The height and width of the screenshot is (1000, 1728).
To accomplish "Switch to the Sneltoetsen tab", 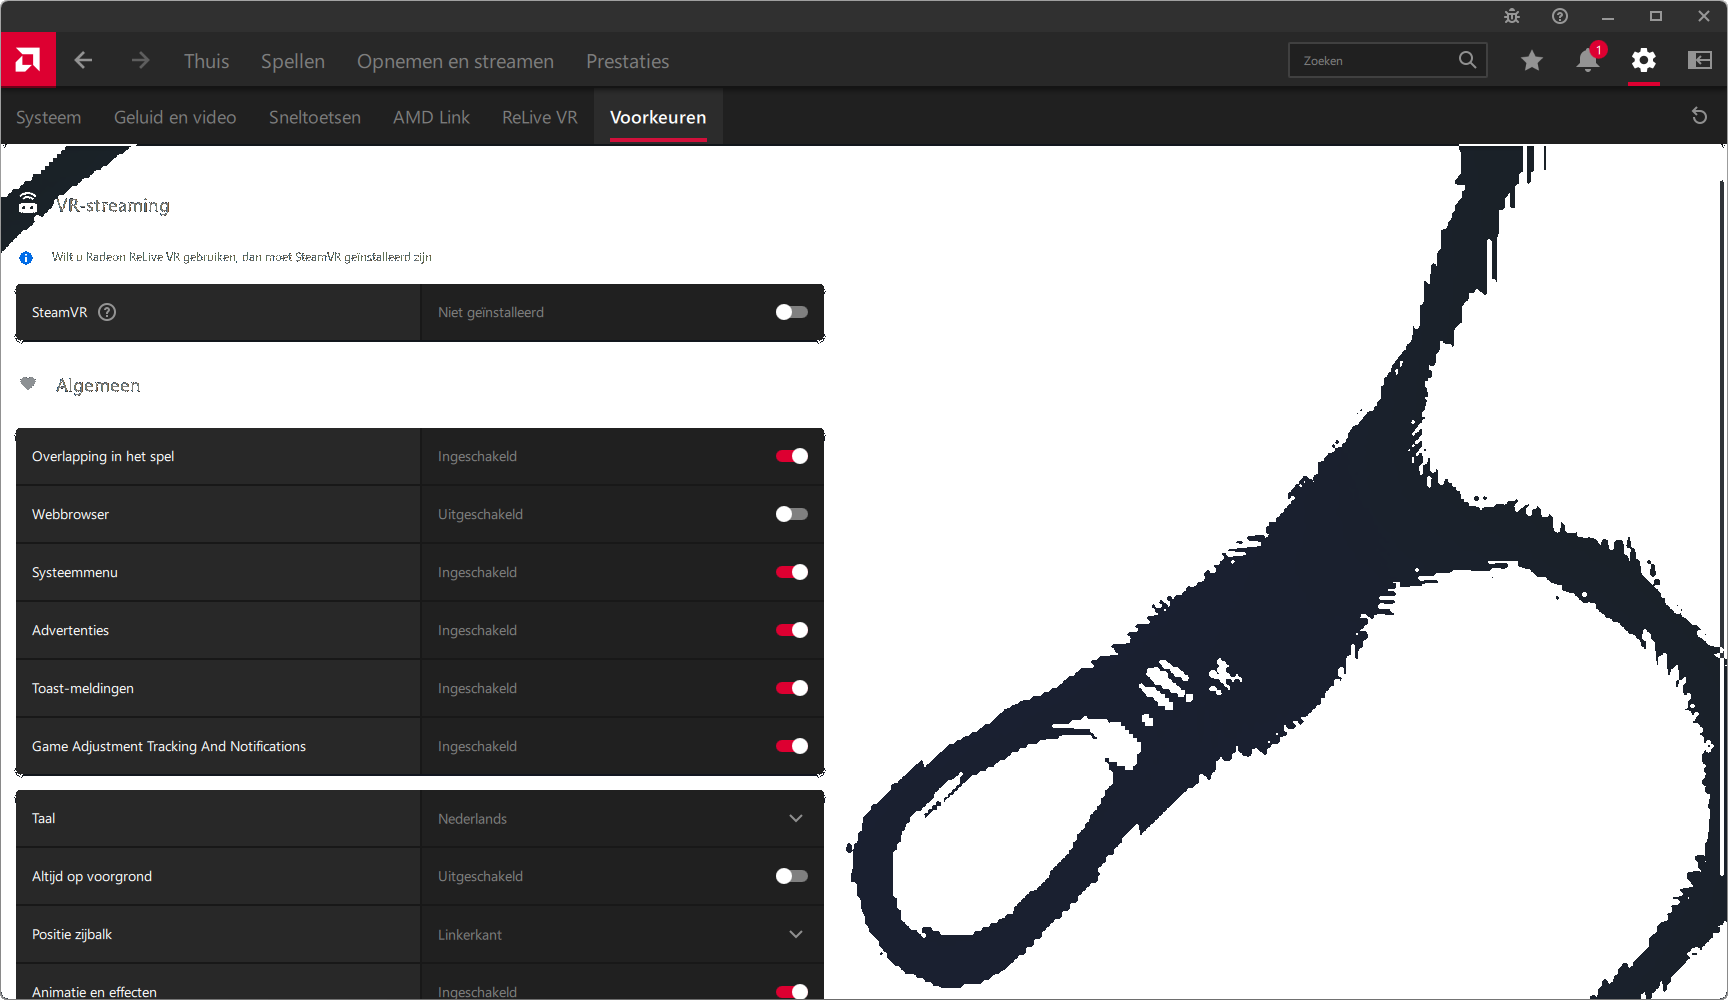I will tap(314, 117).
